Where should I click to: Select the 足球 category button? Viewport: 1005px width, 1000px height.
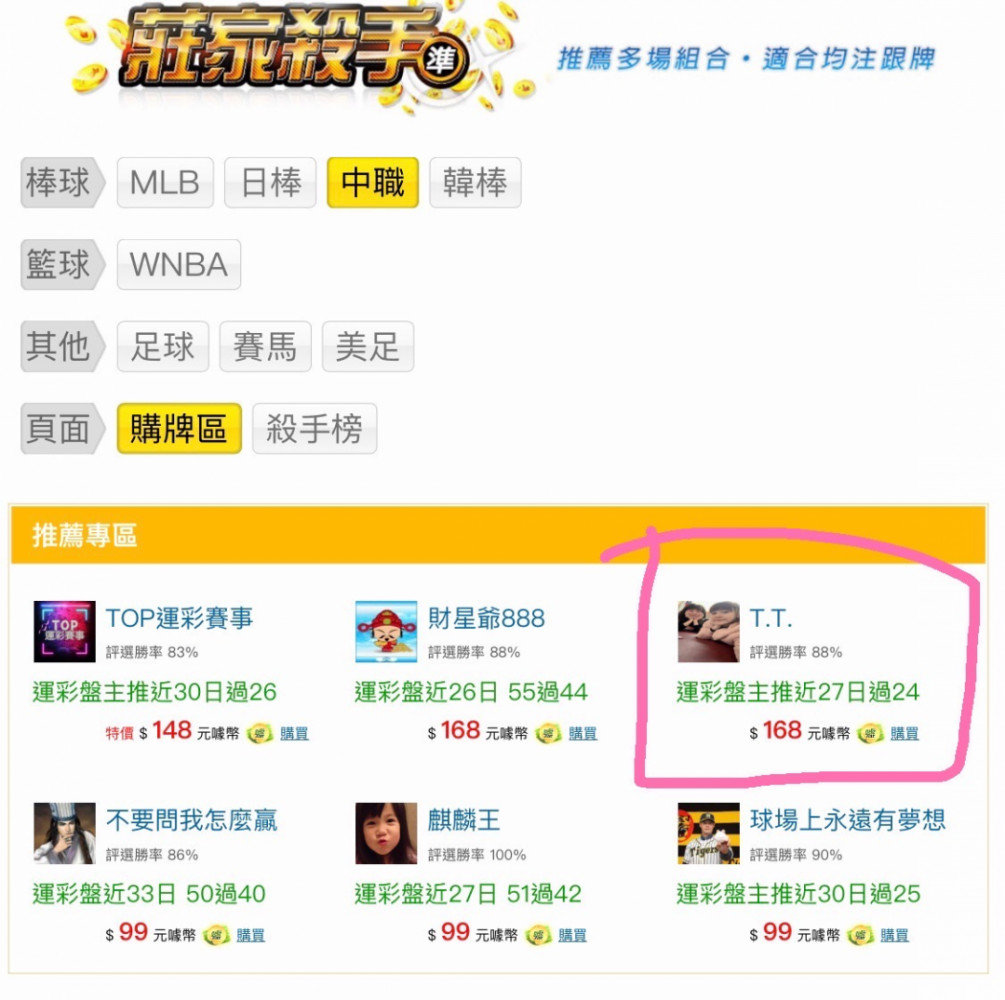(163, 346)
